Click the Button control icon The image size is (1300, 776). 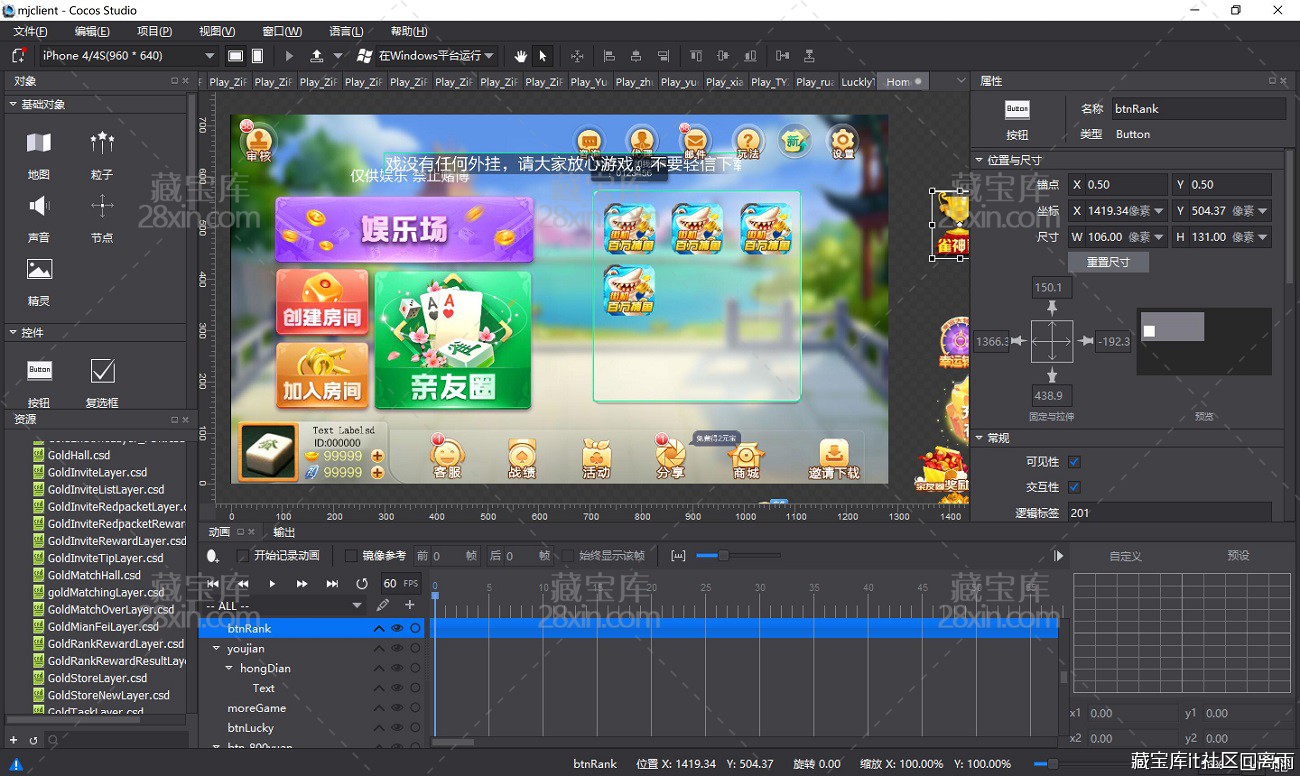point(39,370)
